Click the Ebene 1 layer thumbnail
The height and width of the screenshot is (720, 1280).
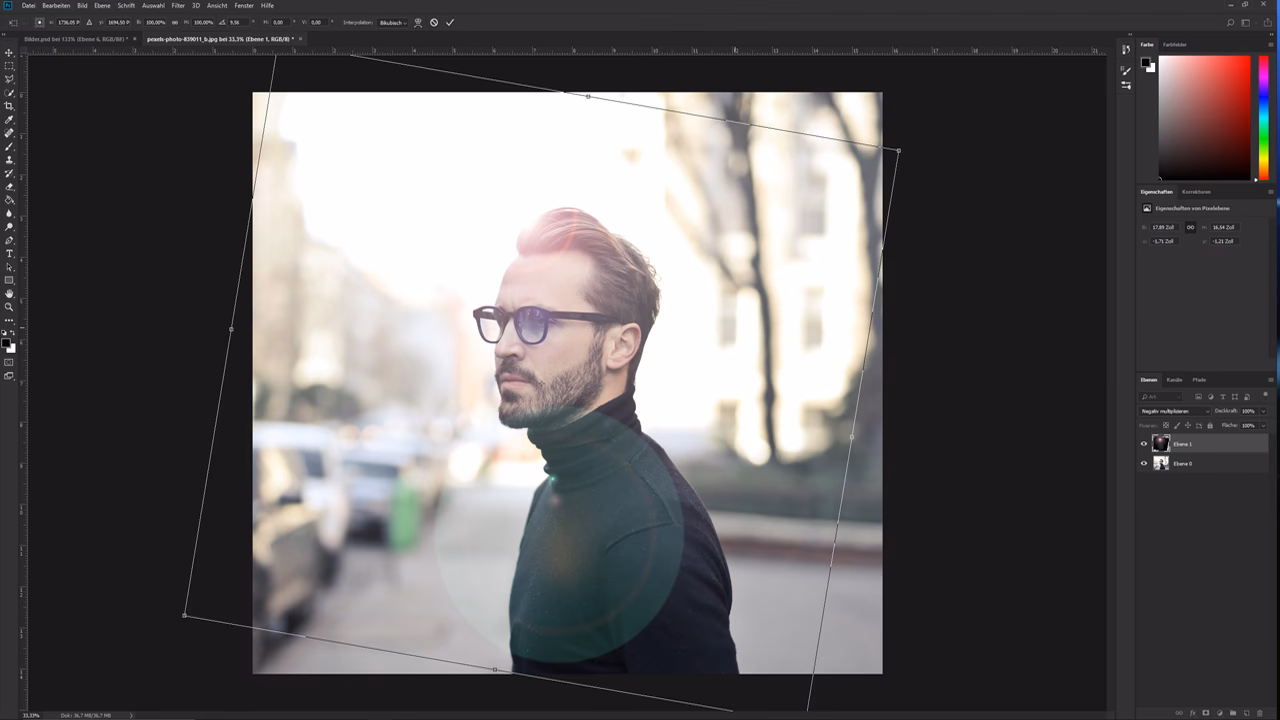coord(1161,443)
